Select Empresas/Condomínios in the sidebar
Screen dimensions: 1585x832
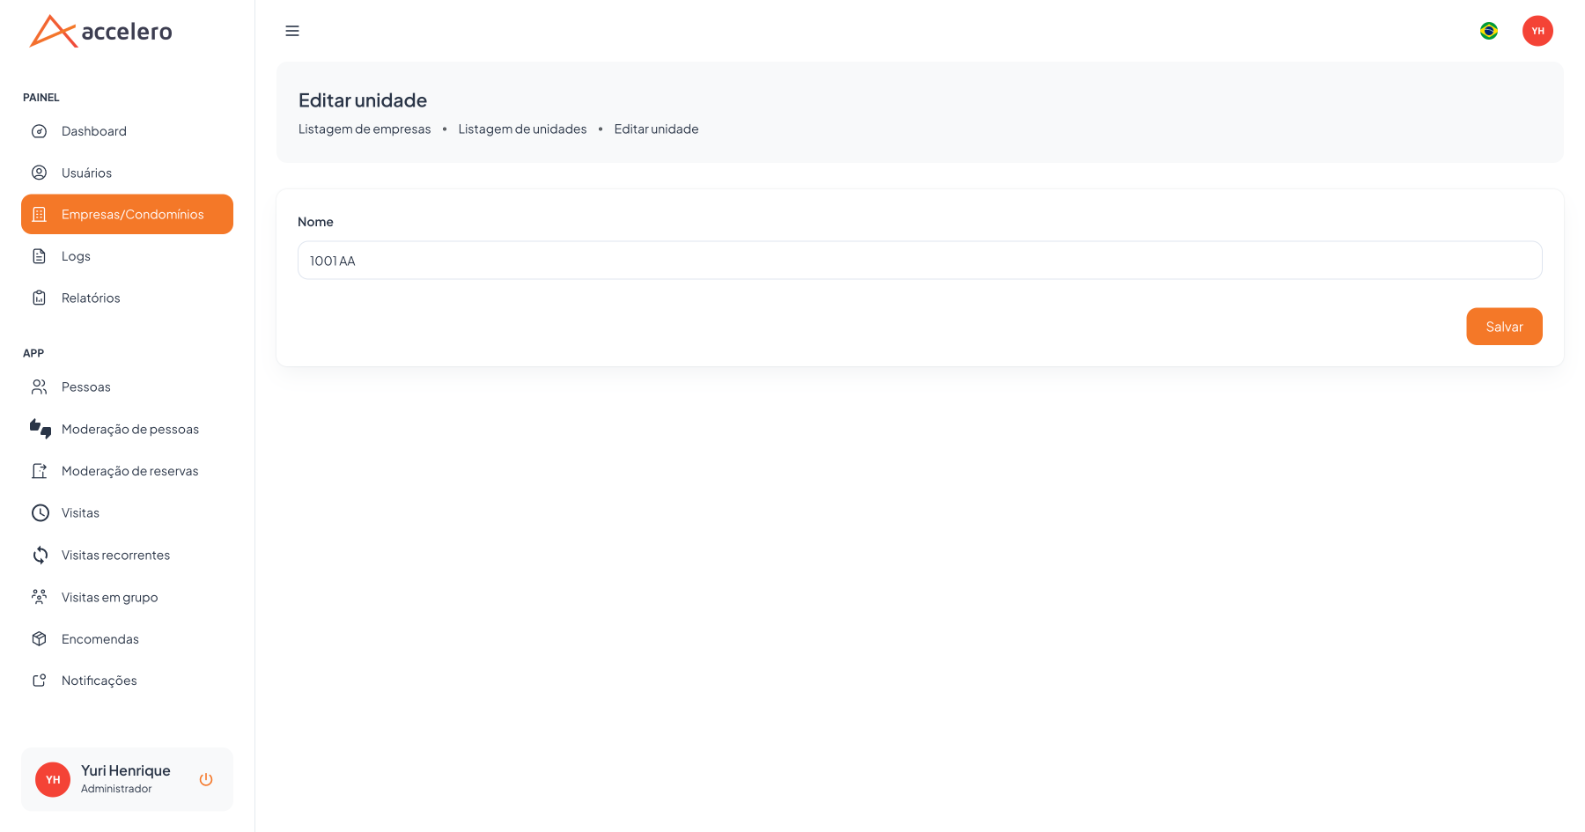point(127,214)
